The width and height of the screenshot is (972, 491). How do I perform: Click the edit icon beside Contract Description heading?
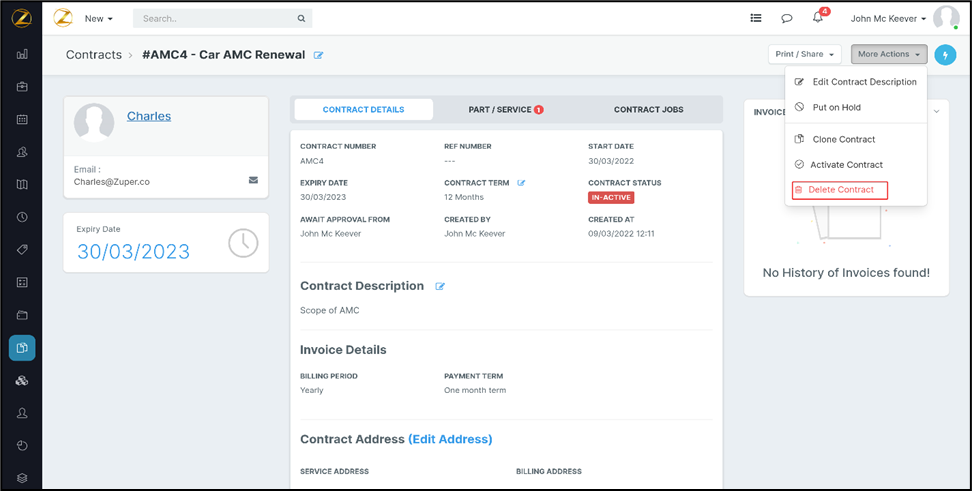[x=440, y=286]
